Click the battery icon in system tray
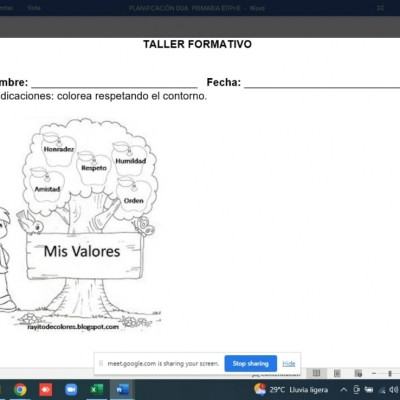400x400 pixels. [x=369, y=389]
